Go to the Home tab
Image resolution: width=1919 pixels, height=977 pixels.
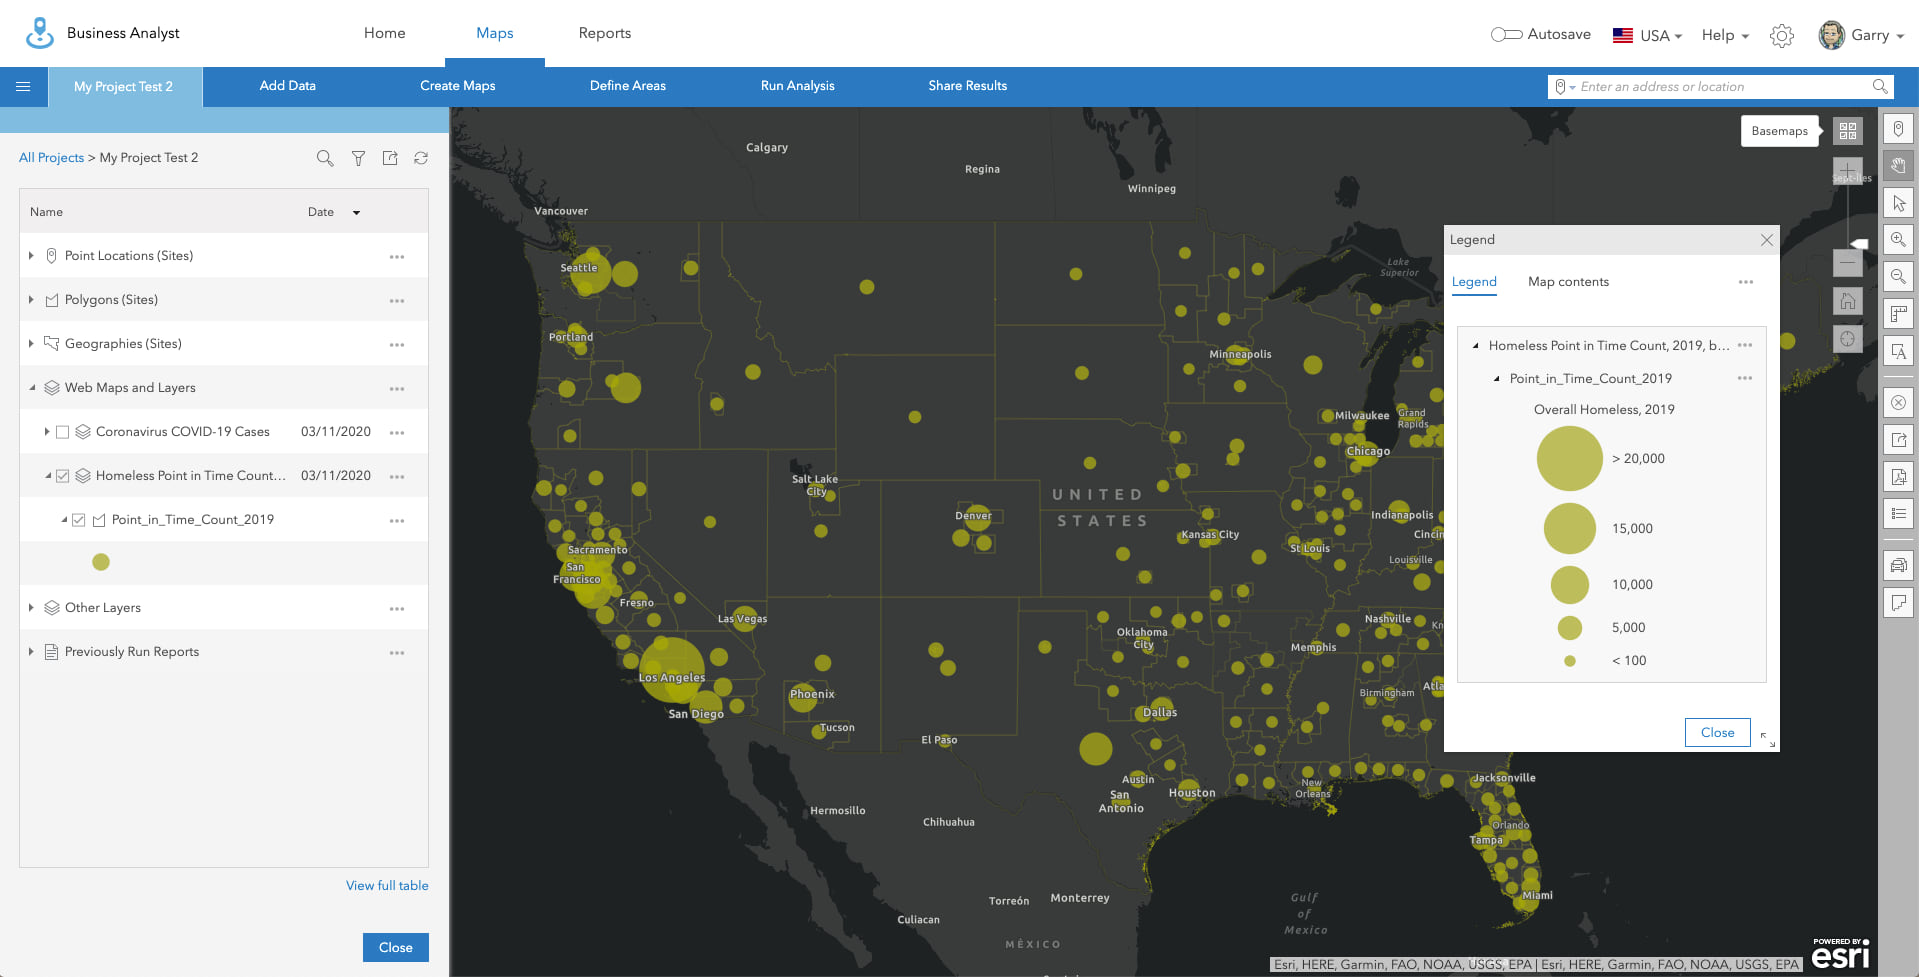(385, 33)
